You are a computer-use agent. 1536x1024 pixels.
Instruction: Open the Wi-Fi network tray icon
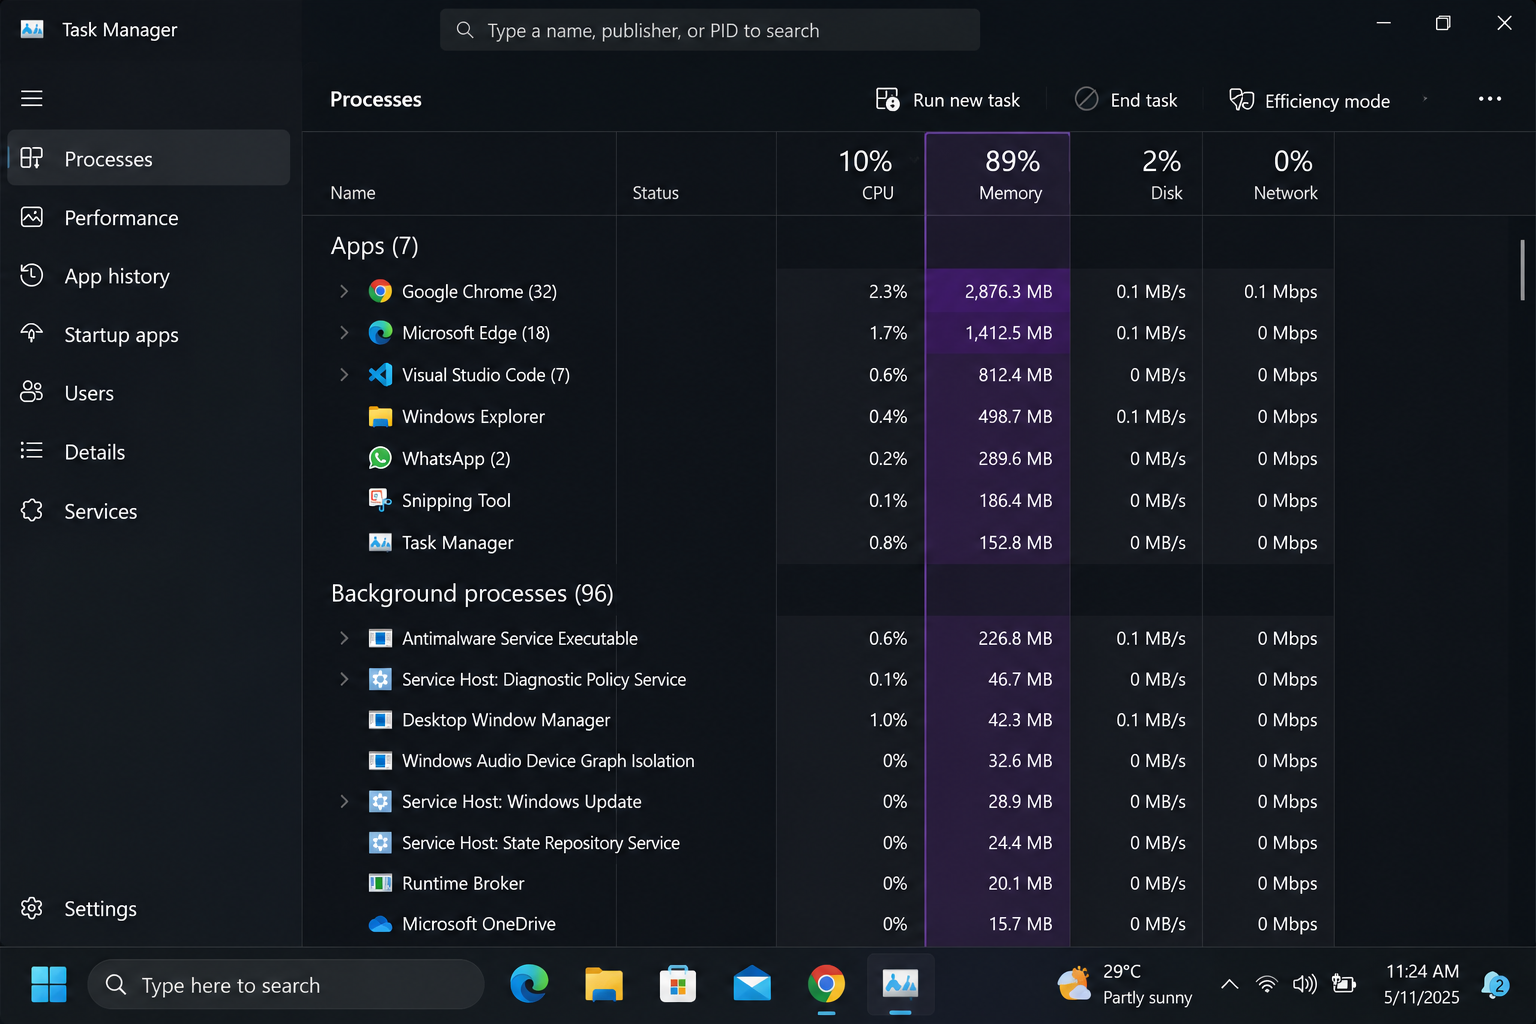click(1267, 985)
